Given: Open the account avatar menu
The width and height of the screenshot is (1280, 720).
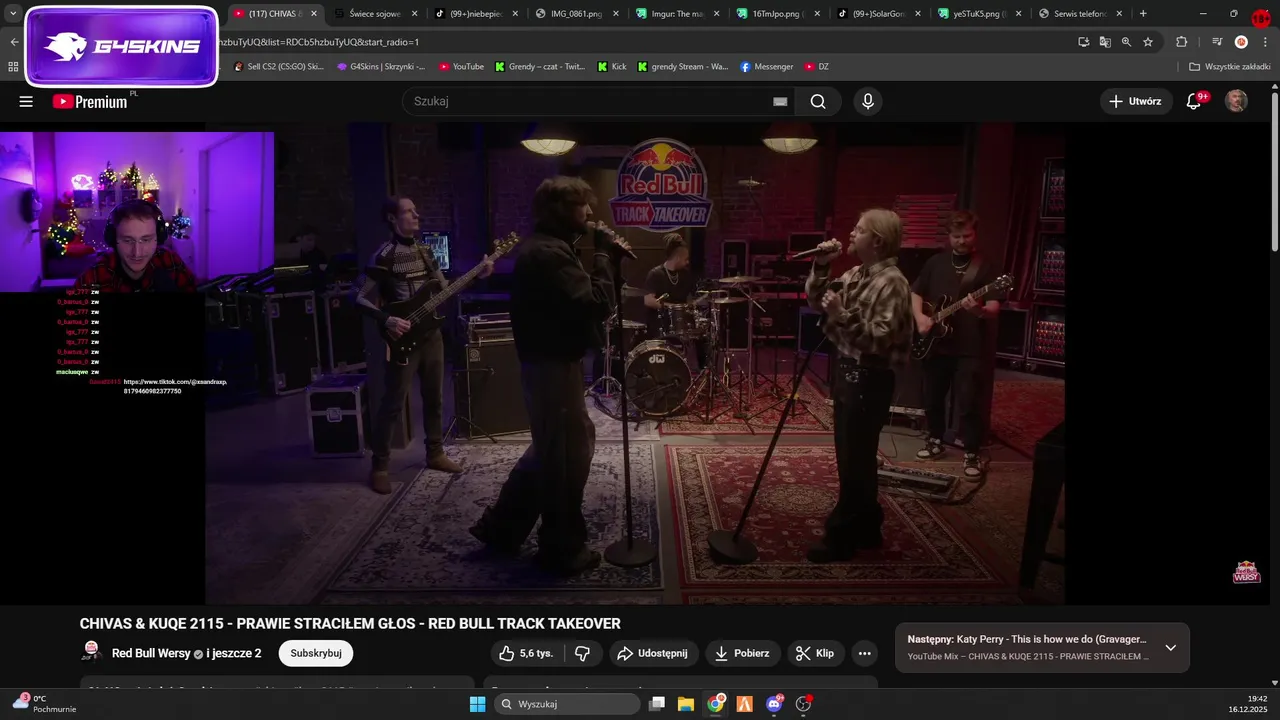Looking at the screenshot, I should (x=1237, y=101).
